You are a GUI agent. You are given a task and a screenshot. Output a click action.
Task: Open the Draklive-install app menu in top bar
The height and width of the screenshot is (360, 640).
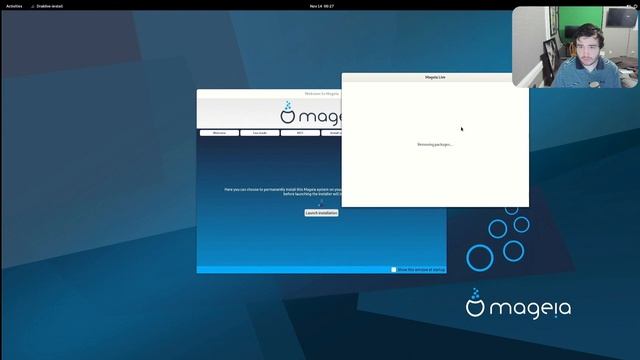(47, 6)
